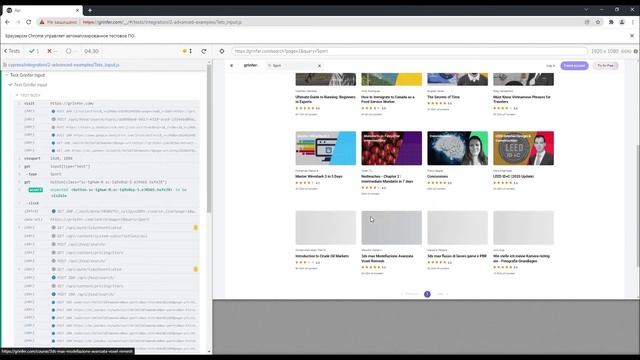The width and height of the screenshot is (640, 360).
Task: Clear the Sport search with the X icon
Action: pos(320,65)
